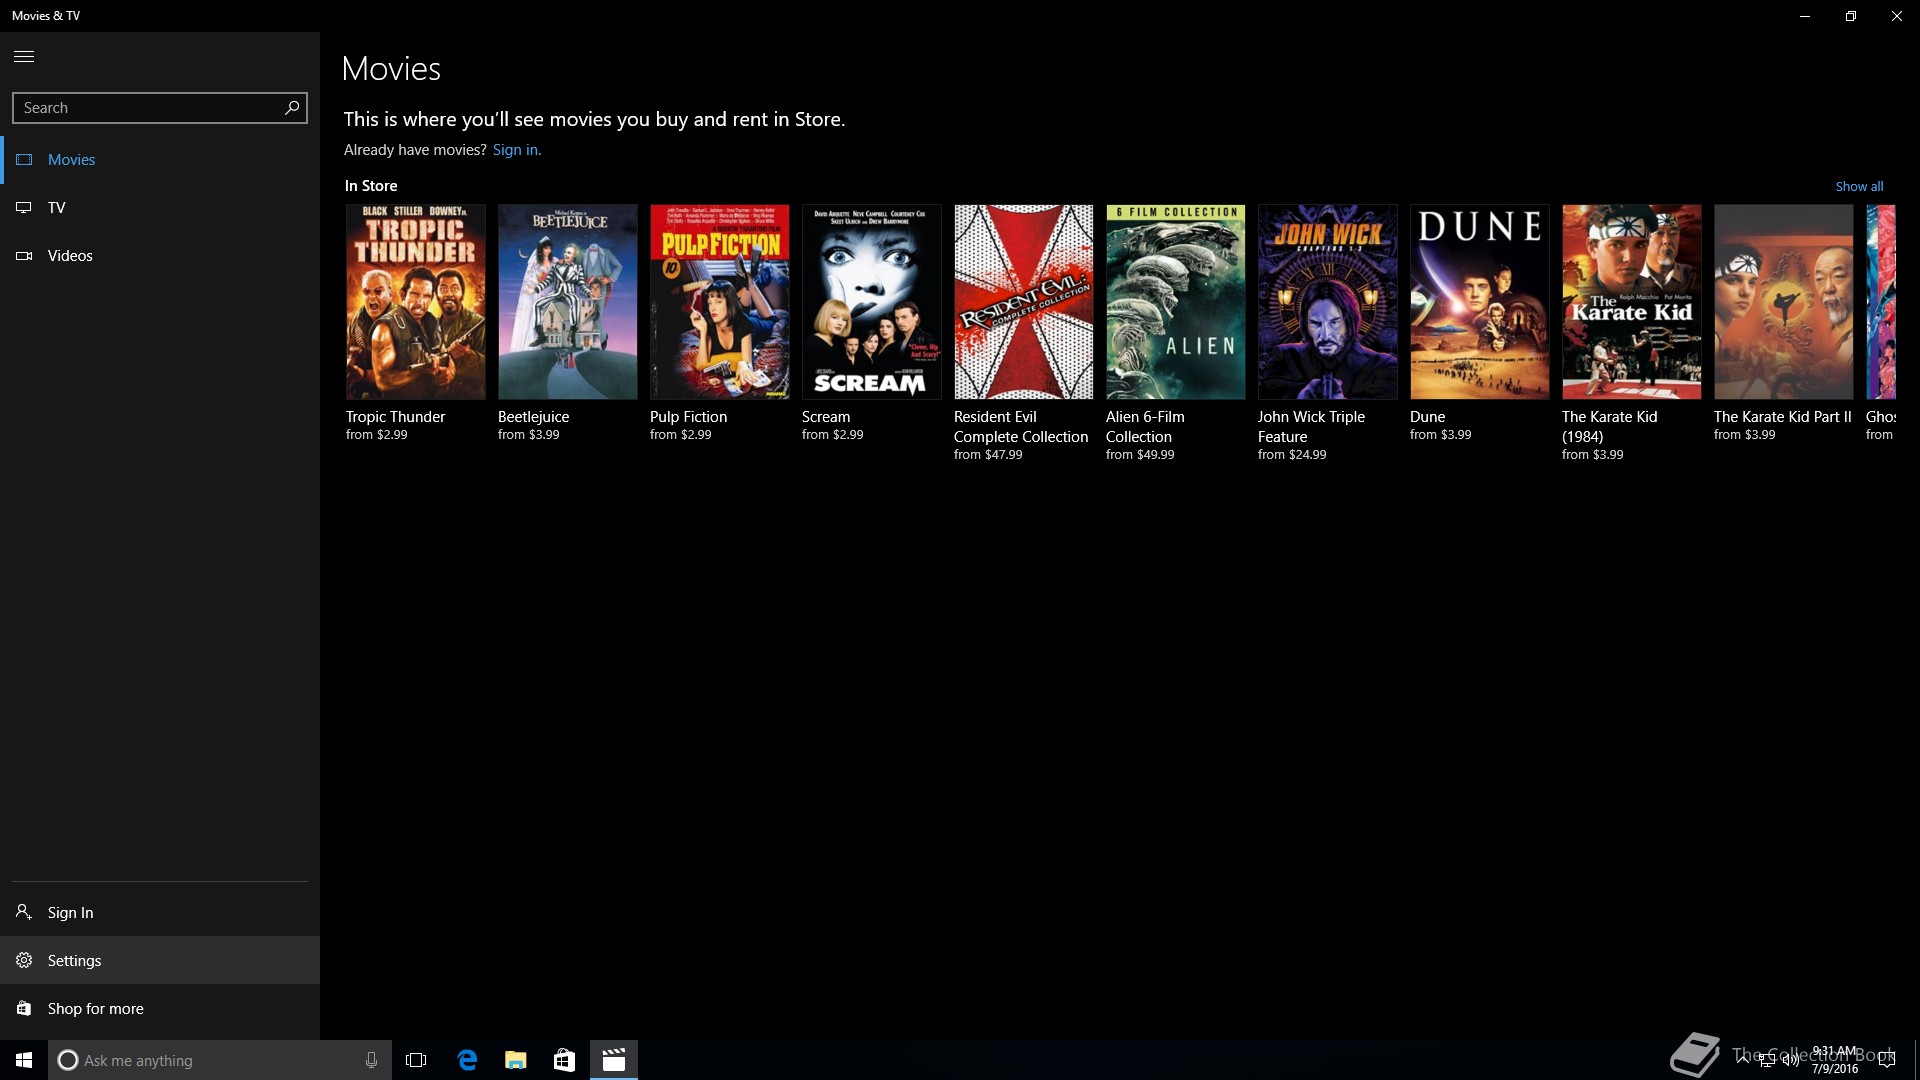Image resolution: width=1920 pixels, height=1080 pixels.
Task: Launch Microsoft Edge from the taskbar
Action: point(467,1060)
